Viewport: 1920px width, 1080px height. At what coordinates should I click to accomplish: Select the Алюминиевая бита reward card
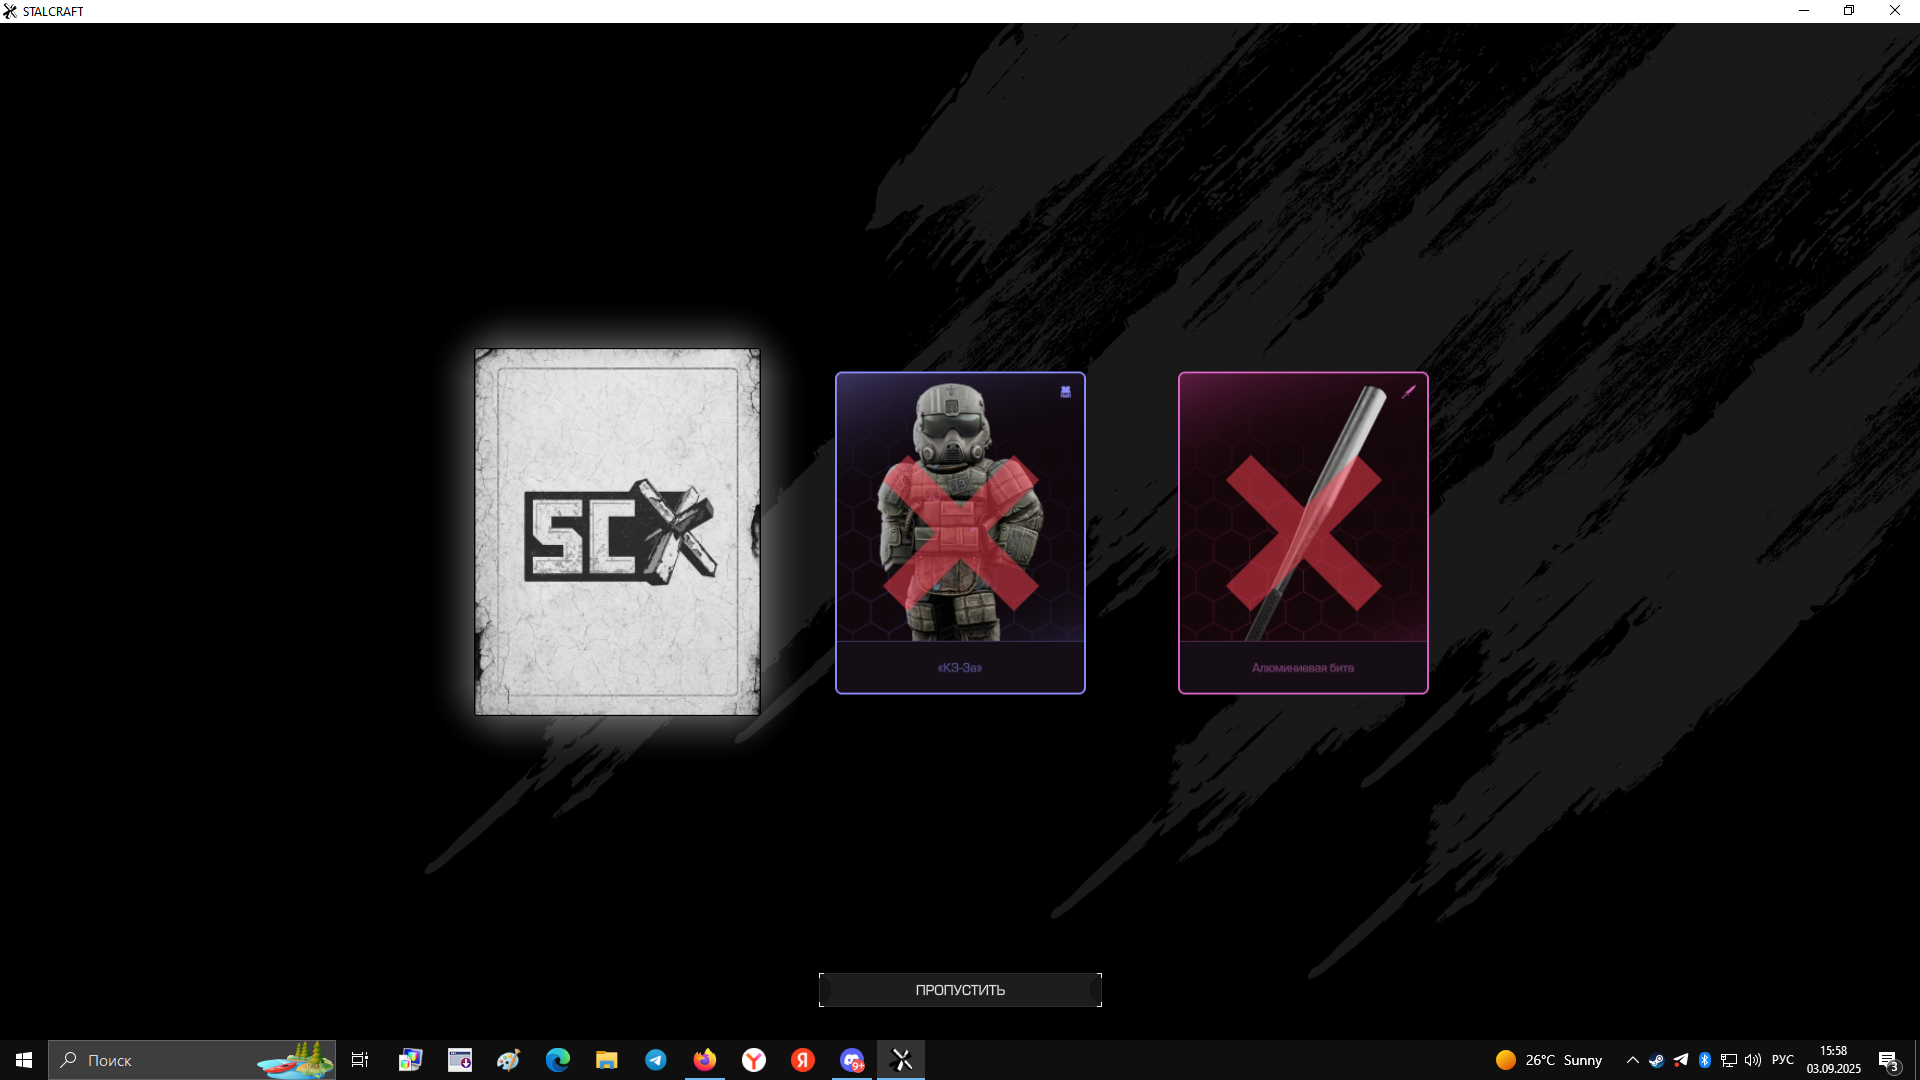click(1303, 533)
